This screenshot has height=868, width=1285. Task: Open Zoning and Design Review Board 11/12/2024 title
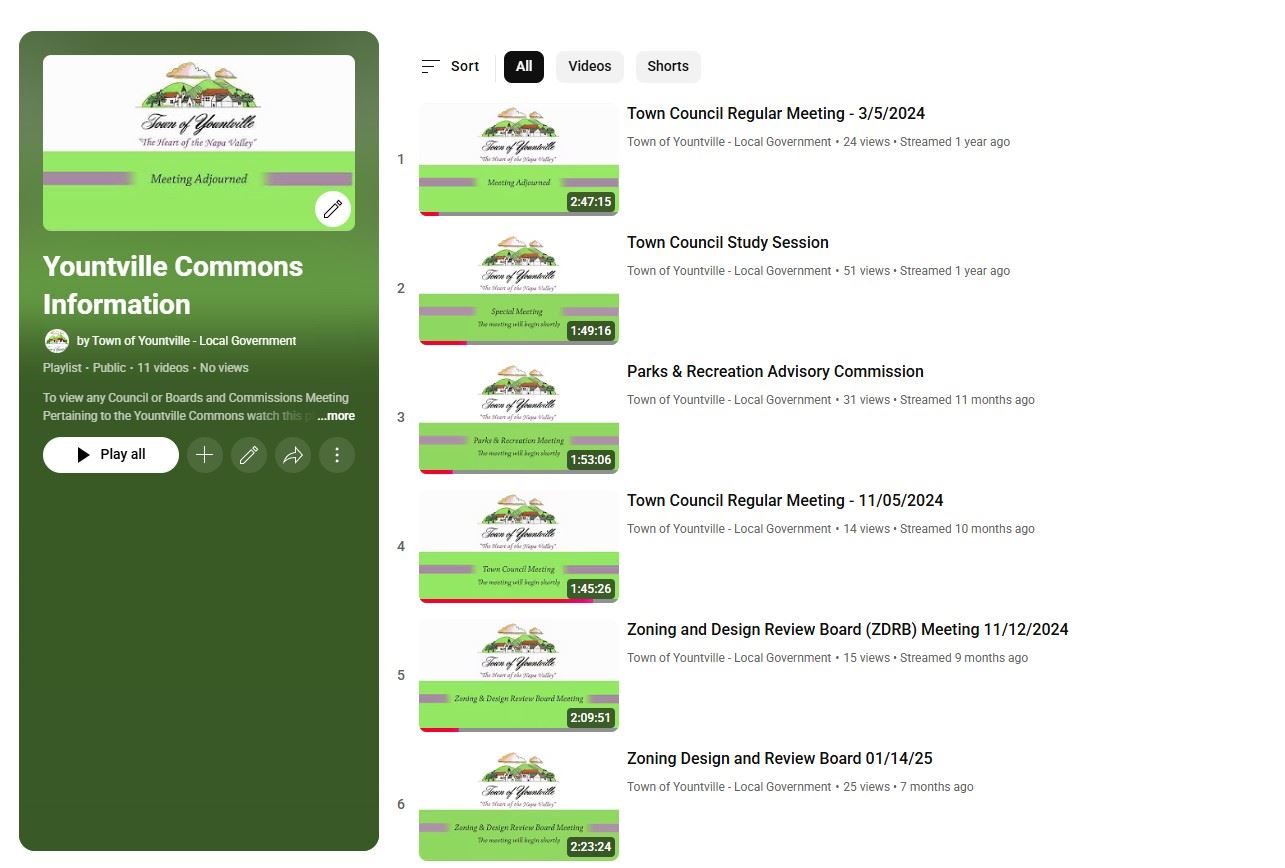coord(847,630)
